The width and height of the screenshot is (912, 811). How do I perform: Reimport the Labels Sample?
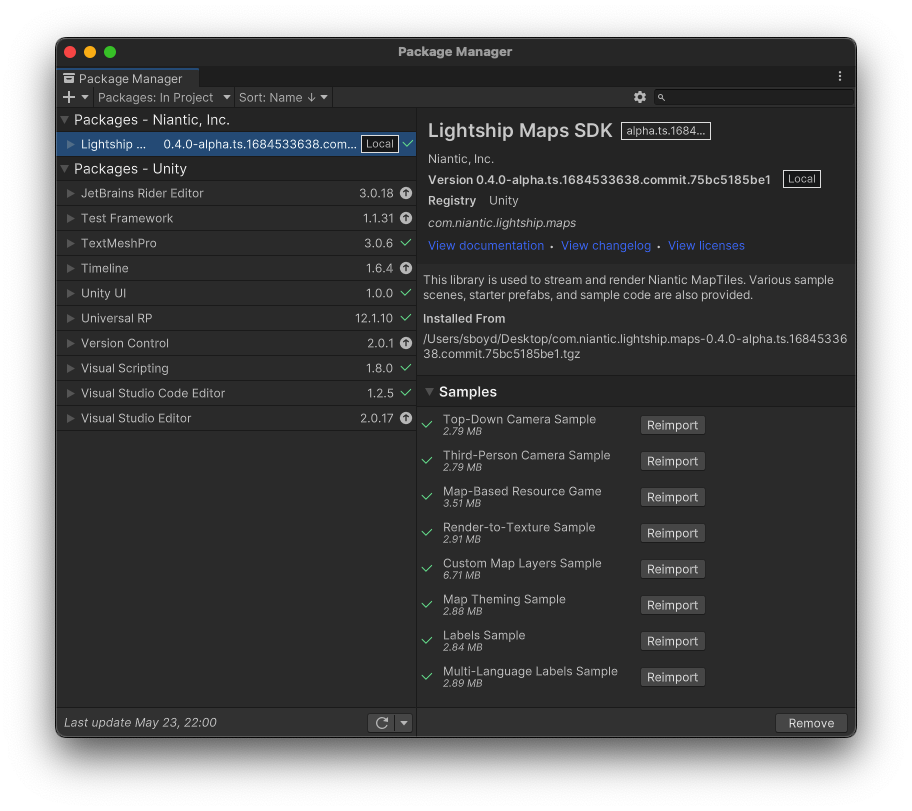(672, 642)
